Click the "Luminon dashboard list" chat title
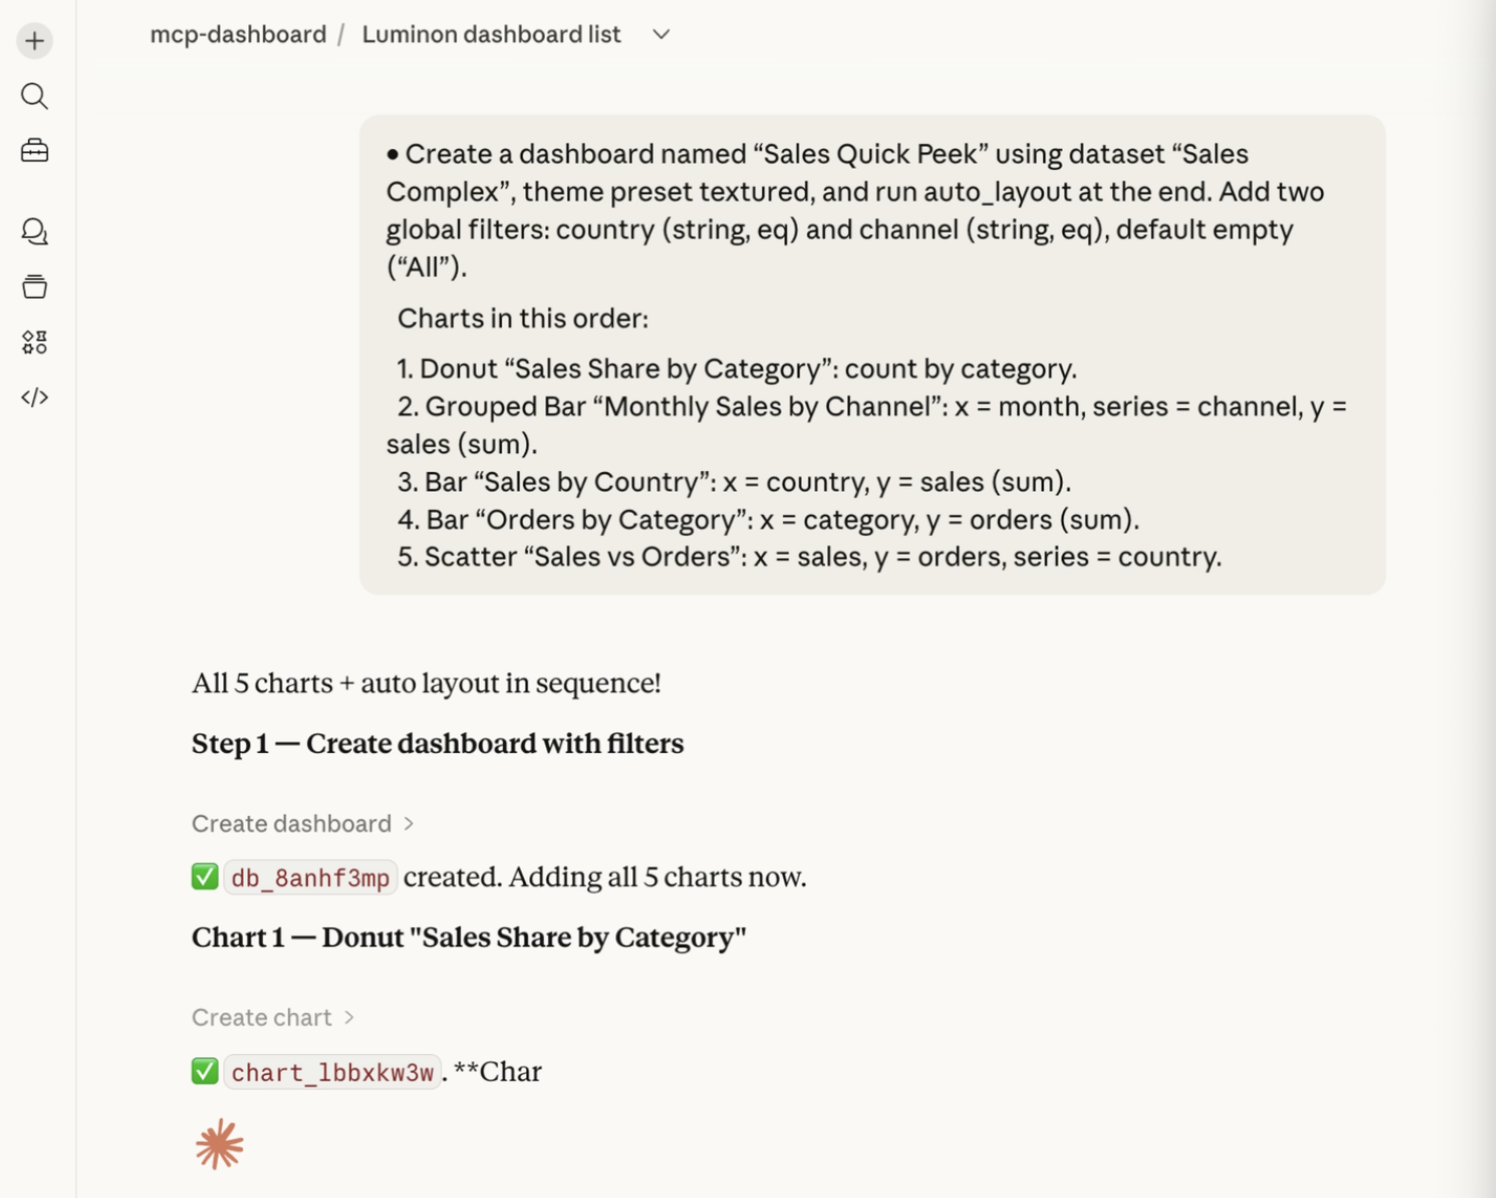The height and width of the screenshot is (1198, 1496). (x=491, y=35)
